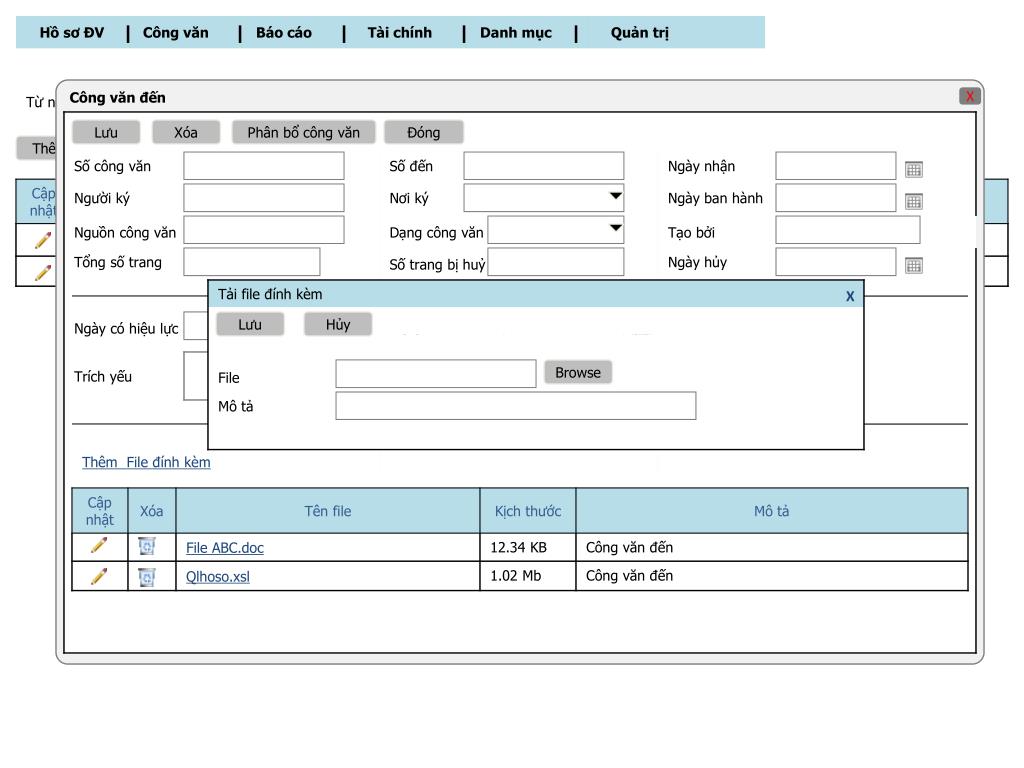Viewport: 1024px width, 768px height.
Task: Focus the Ngày ban hành date field
Action: coord(836,198)
